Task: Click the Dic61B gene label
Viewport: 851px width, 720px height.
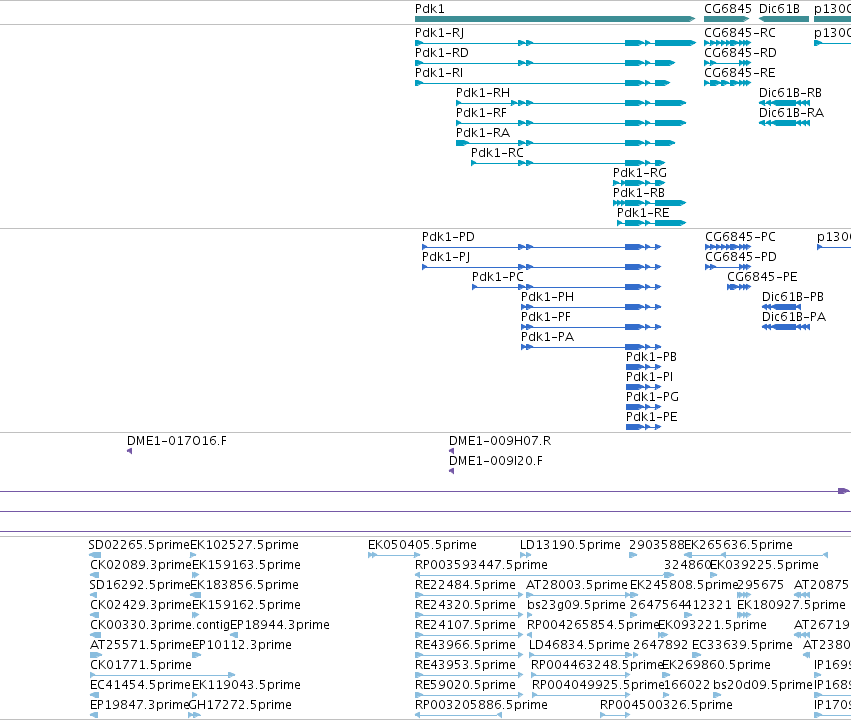Action: pyautogui.click(x=779, y=9)
